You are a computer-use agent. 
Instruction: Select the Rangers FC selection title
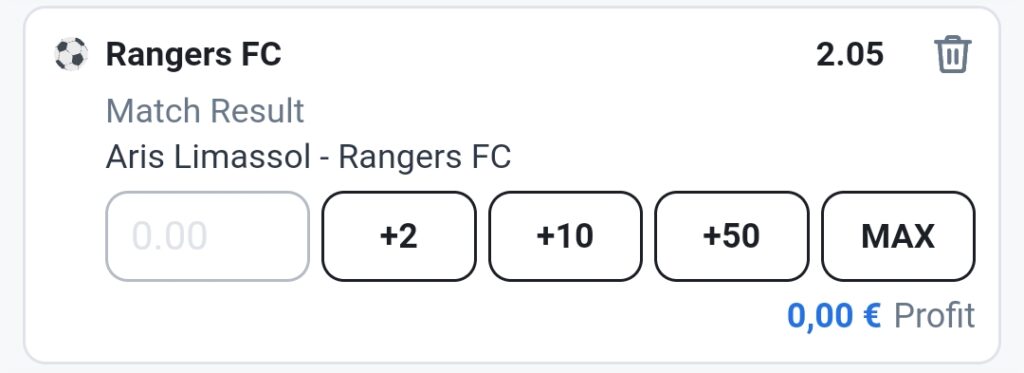pyautogui.click(x=193, y=54)
